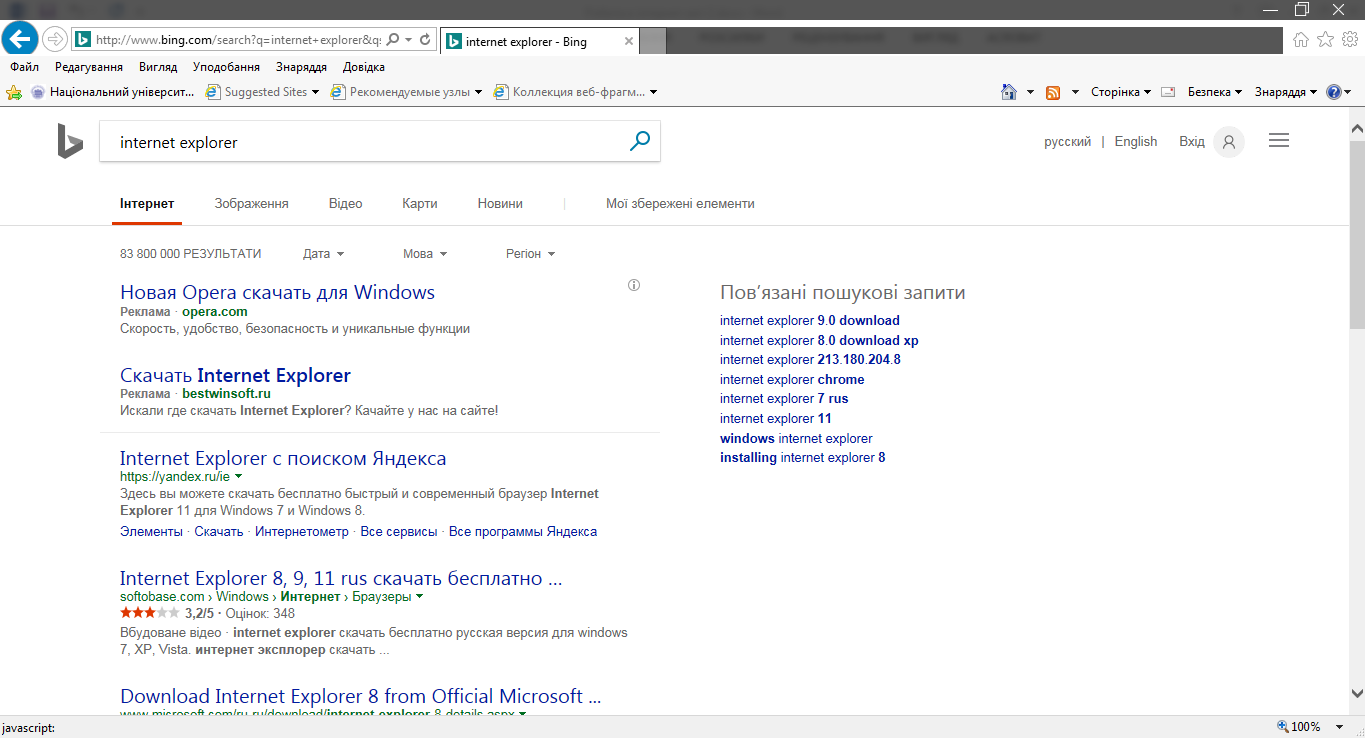Image resolution: width=1365 pixels, height=738 pixels.
Task: Open favorites with the star icon
Action: pos(1325,40)
